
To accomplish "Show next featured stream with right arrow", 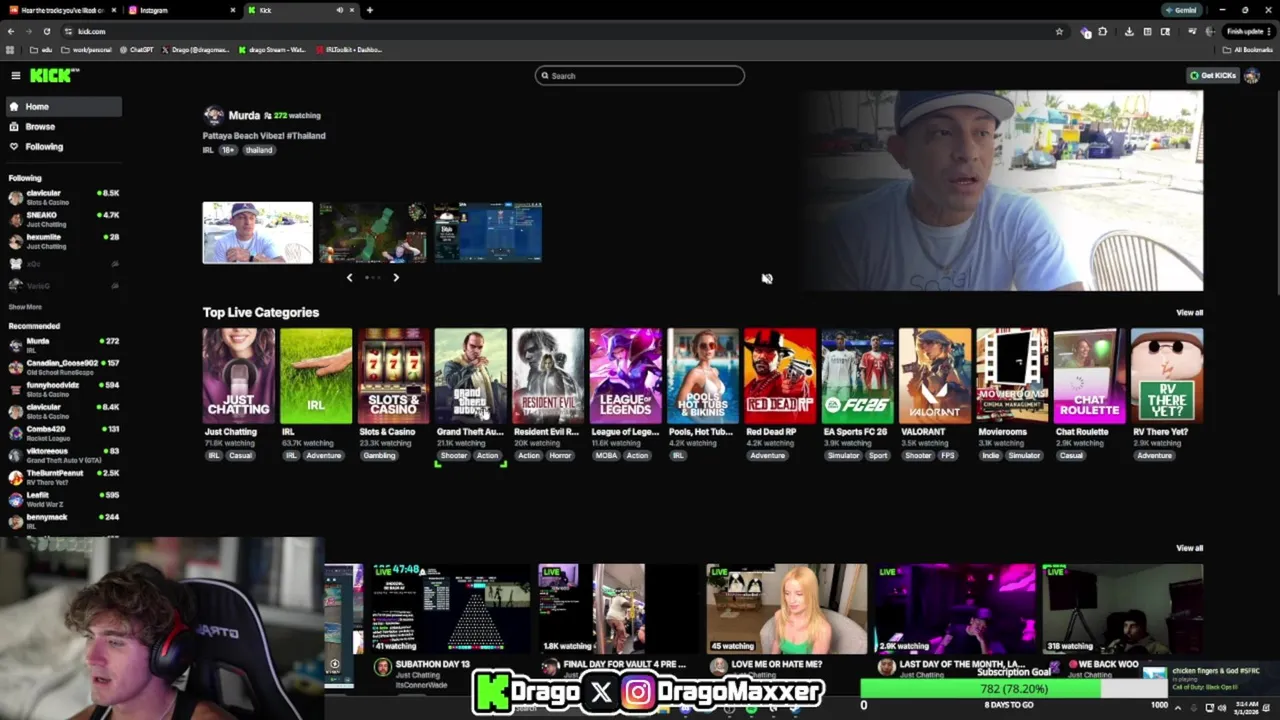I will 396,277.
